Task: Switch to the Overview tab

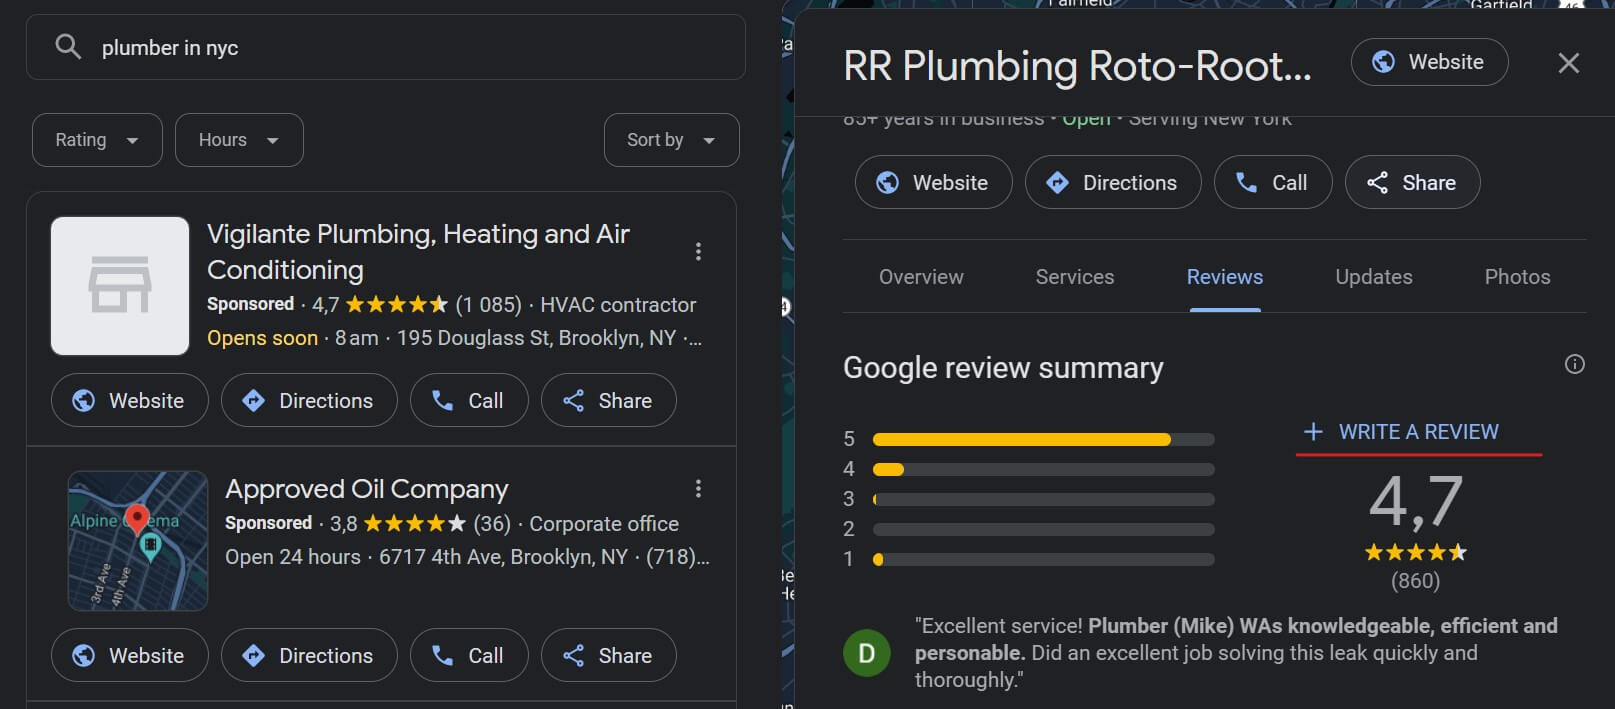Action: tap(921, 277)
